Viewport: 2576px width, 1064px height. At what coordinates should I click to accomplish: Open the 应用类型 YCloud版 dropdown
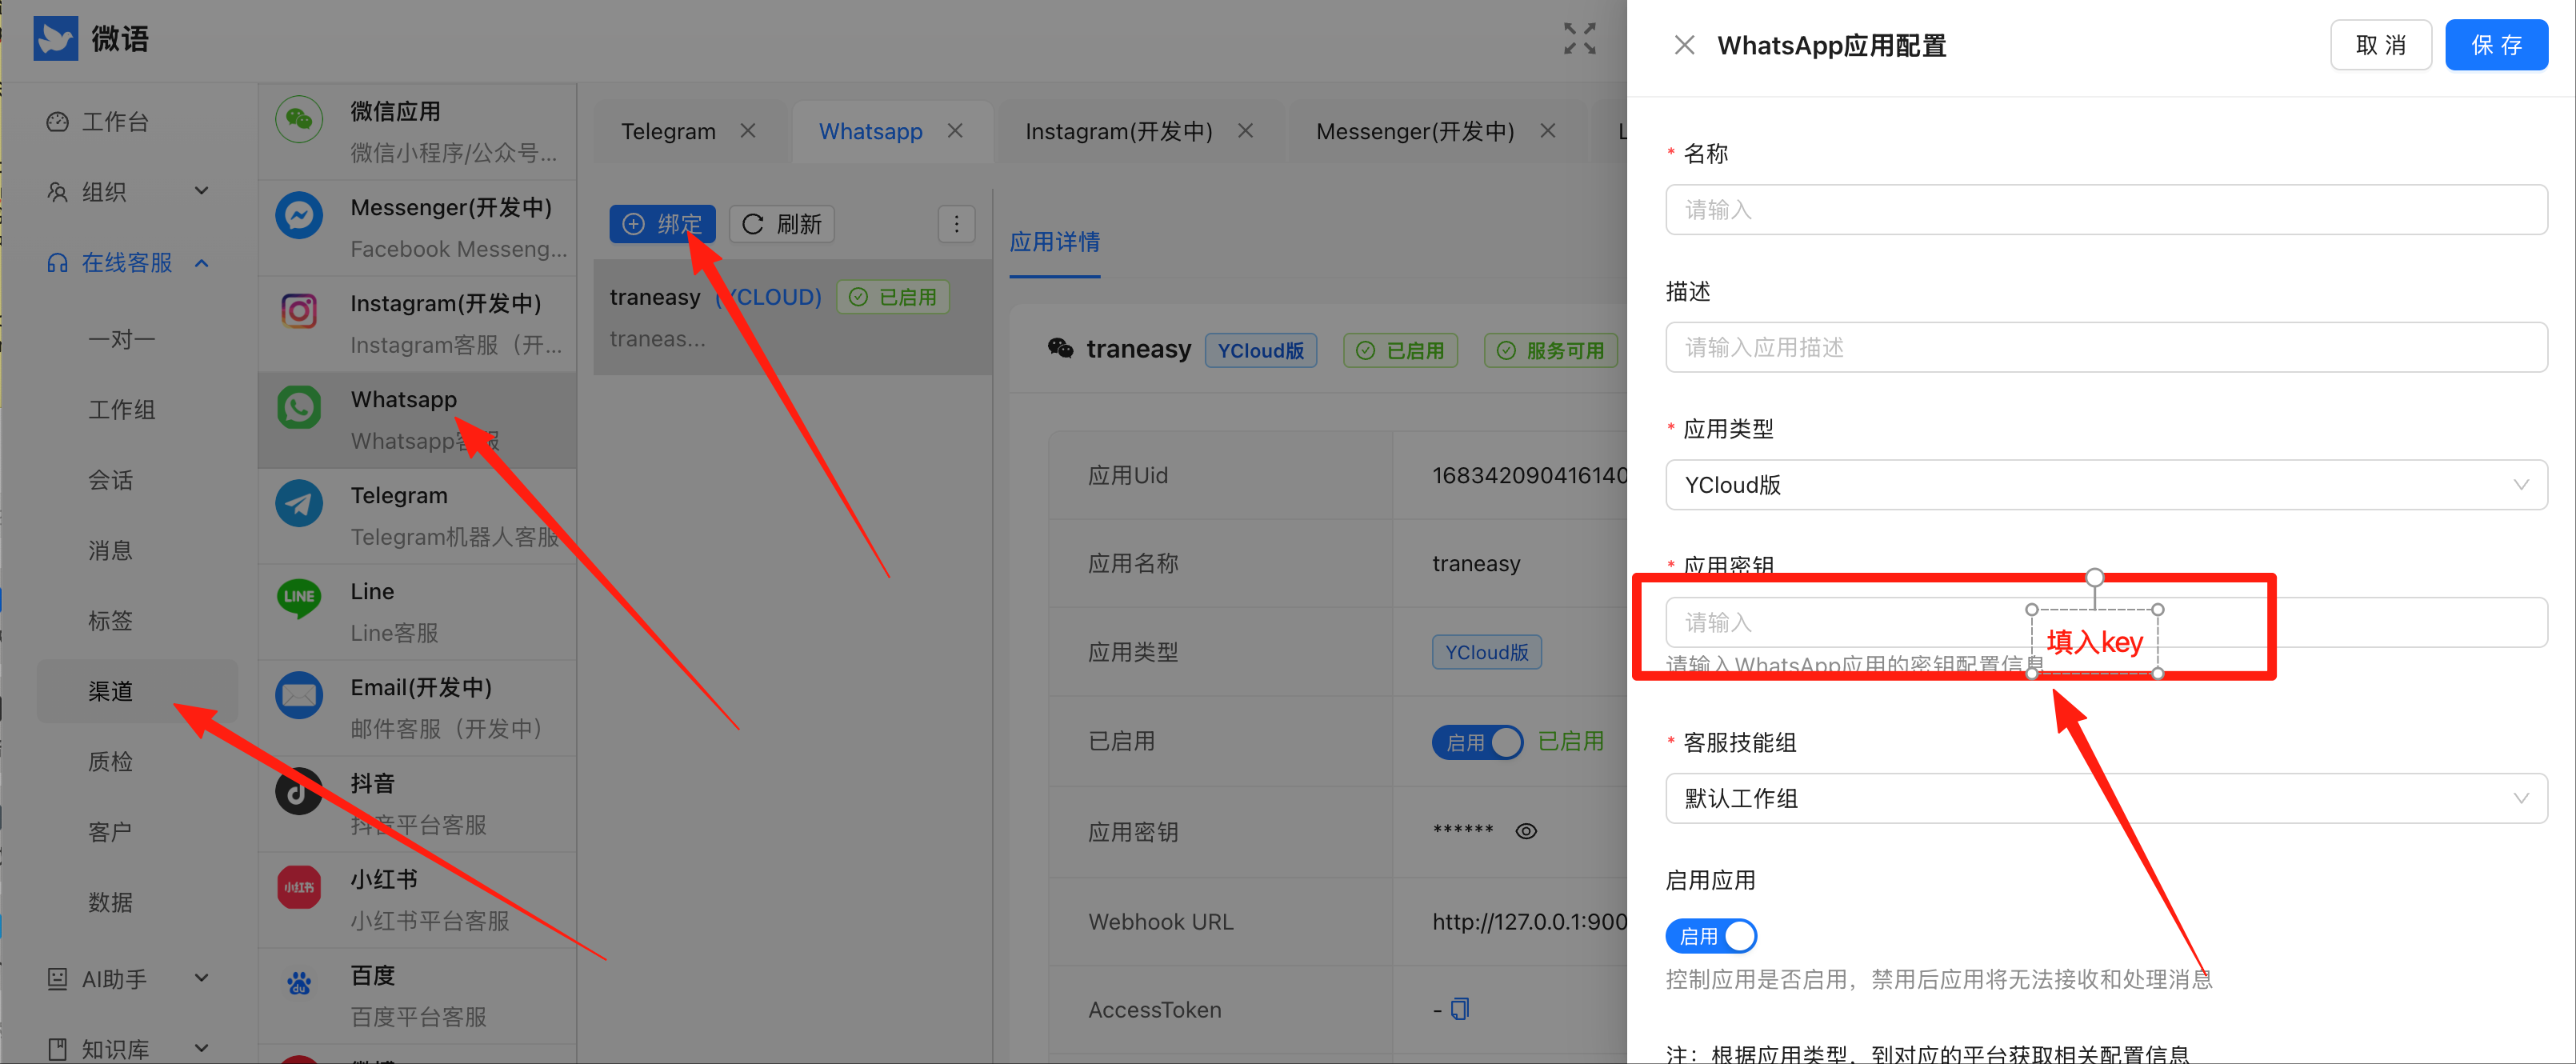[2106, 485]
